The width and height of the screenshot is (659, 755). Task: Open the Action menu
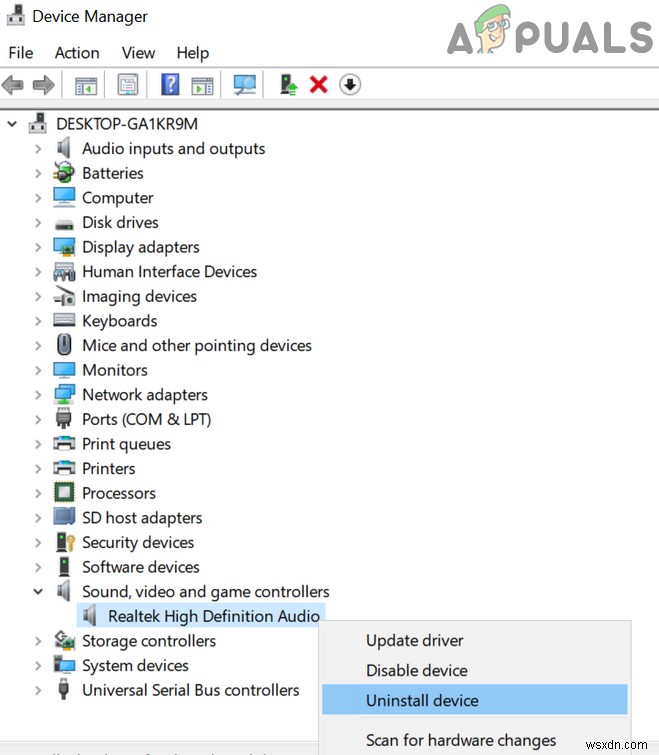(77, 52)
